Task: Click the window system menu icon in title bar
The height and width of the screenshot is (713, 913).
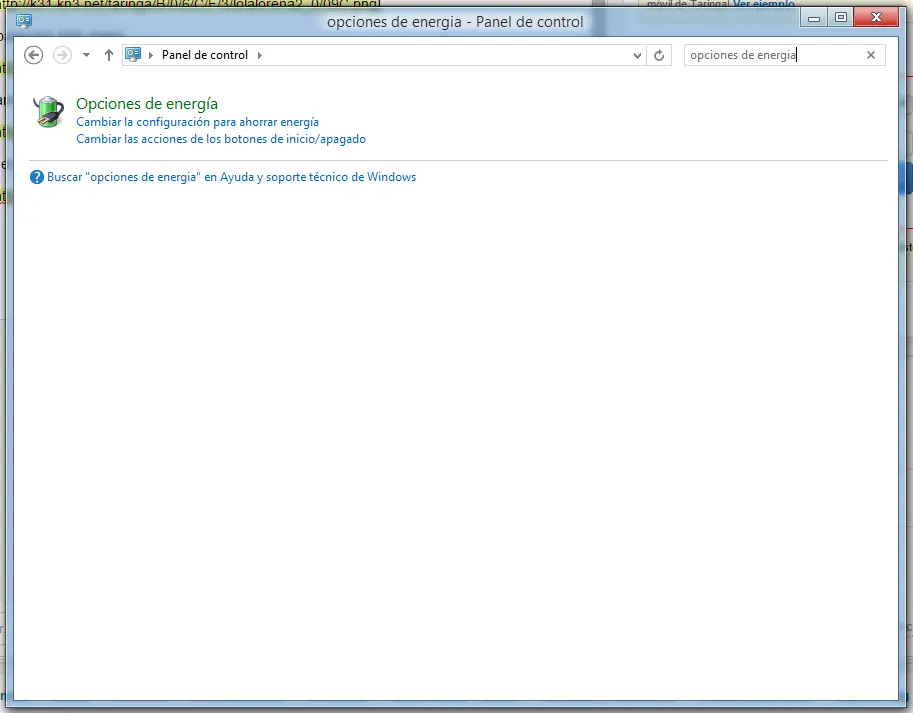Action: (x=24, y=22)
